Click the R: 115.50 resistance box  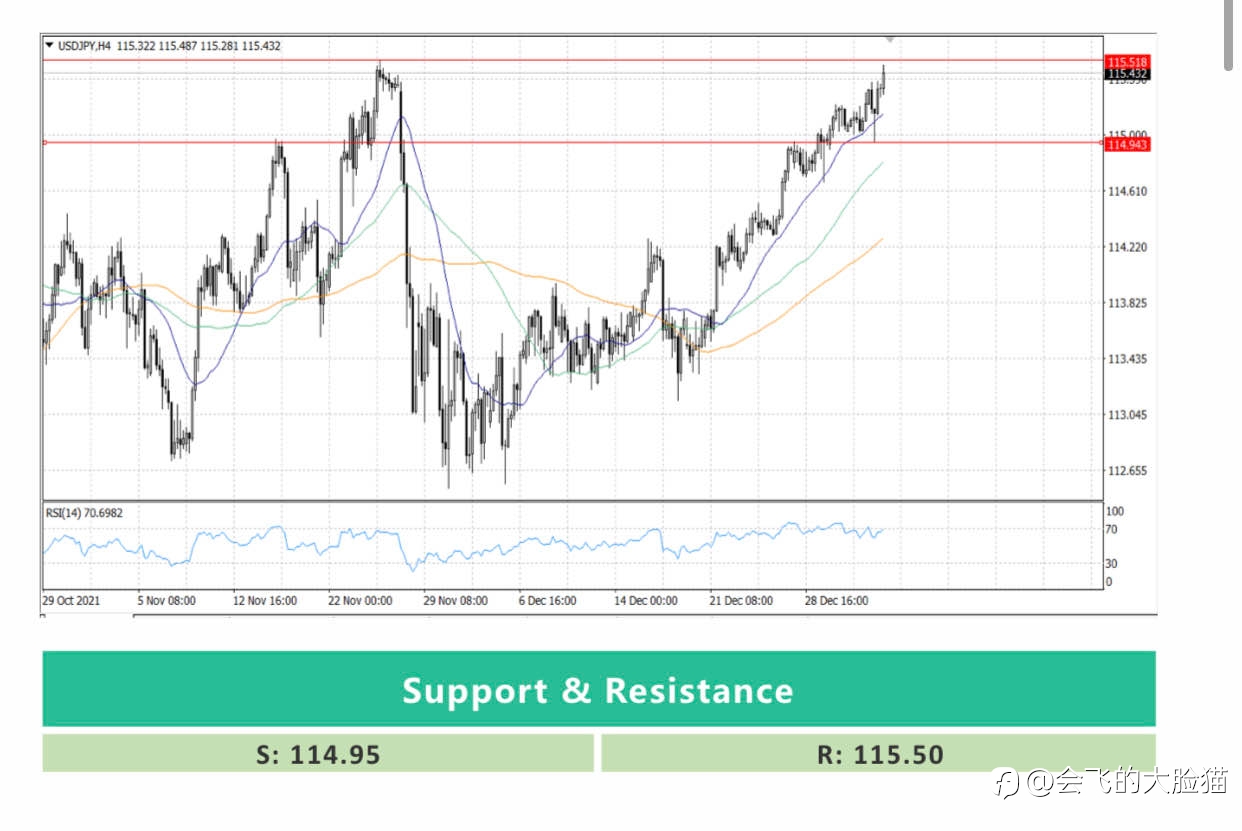879,753
